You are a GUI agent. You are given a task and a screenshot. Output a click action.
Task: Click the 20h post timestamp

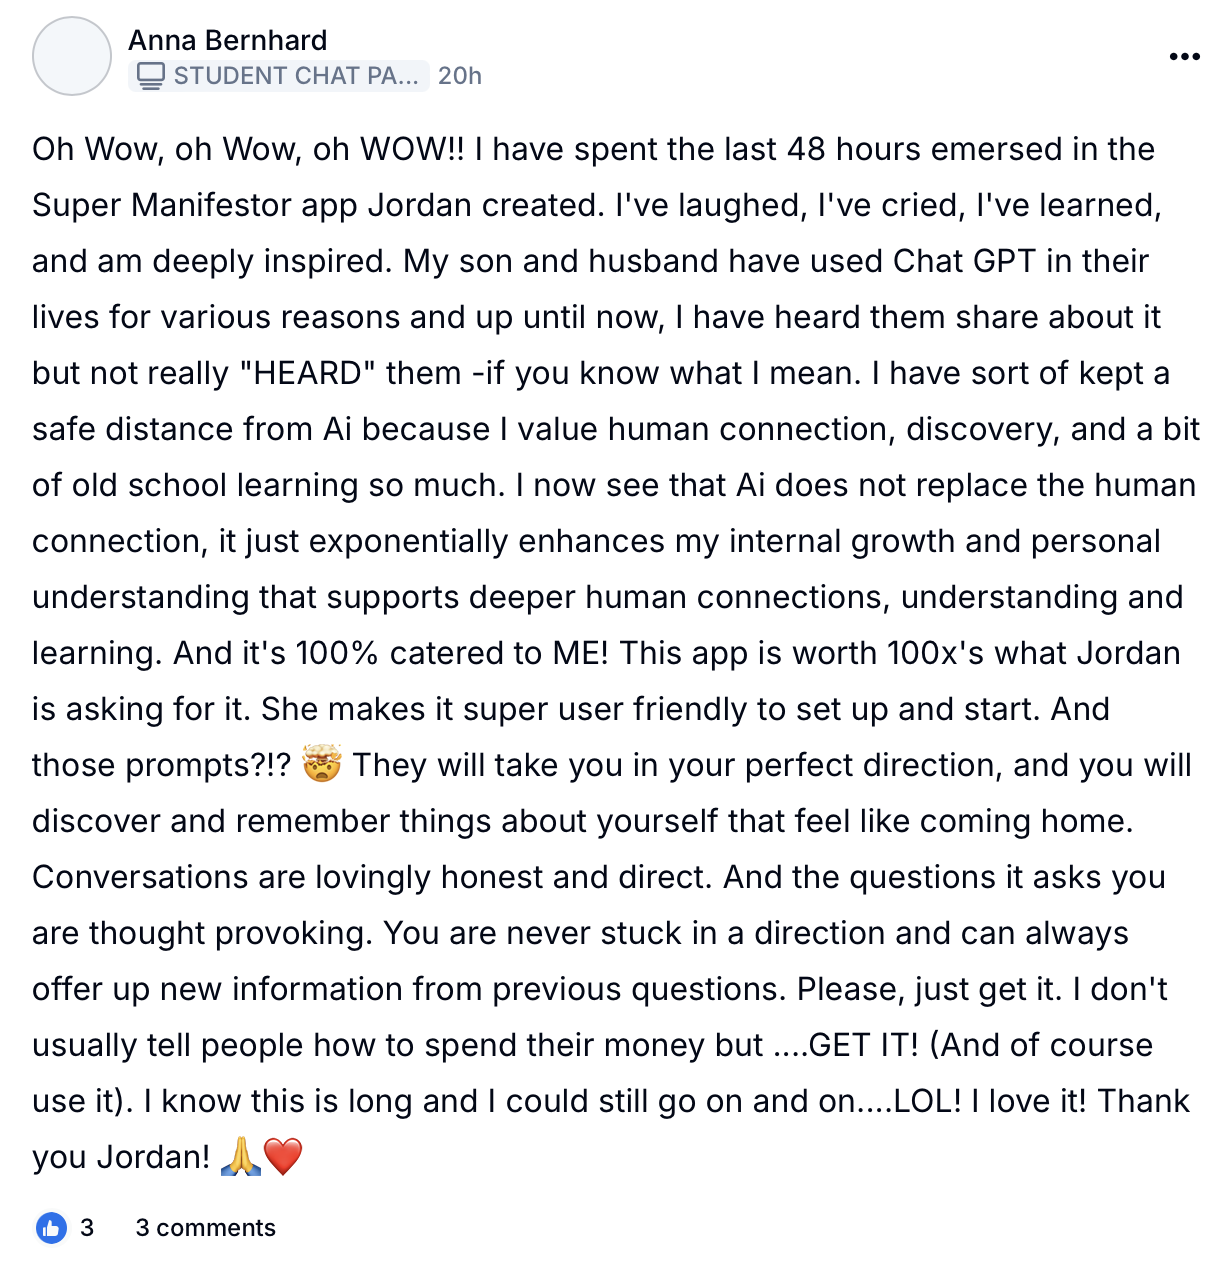click(460, 76)
